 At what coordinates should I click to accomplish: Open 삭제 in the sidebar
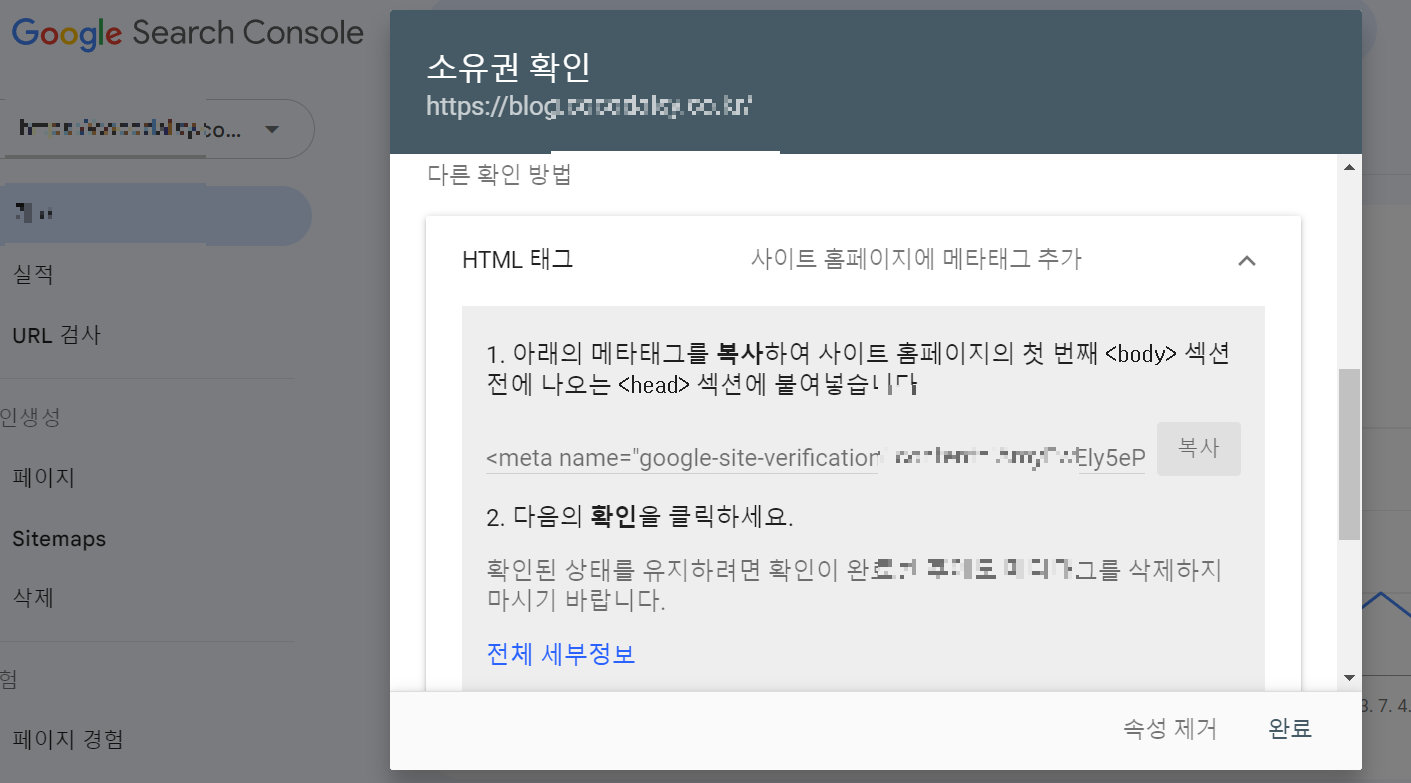[33, 598]
